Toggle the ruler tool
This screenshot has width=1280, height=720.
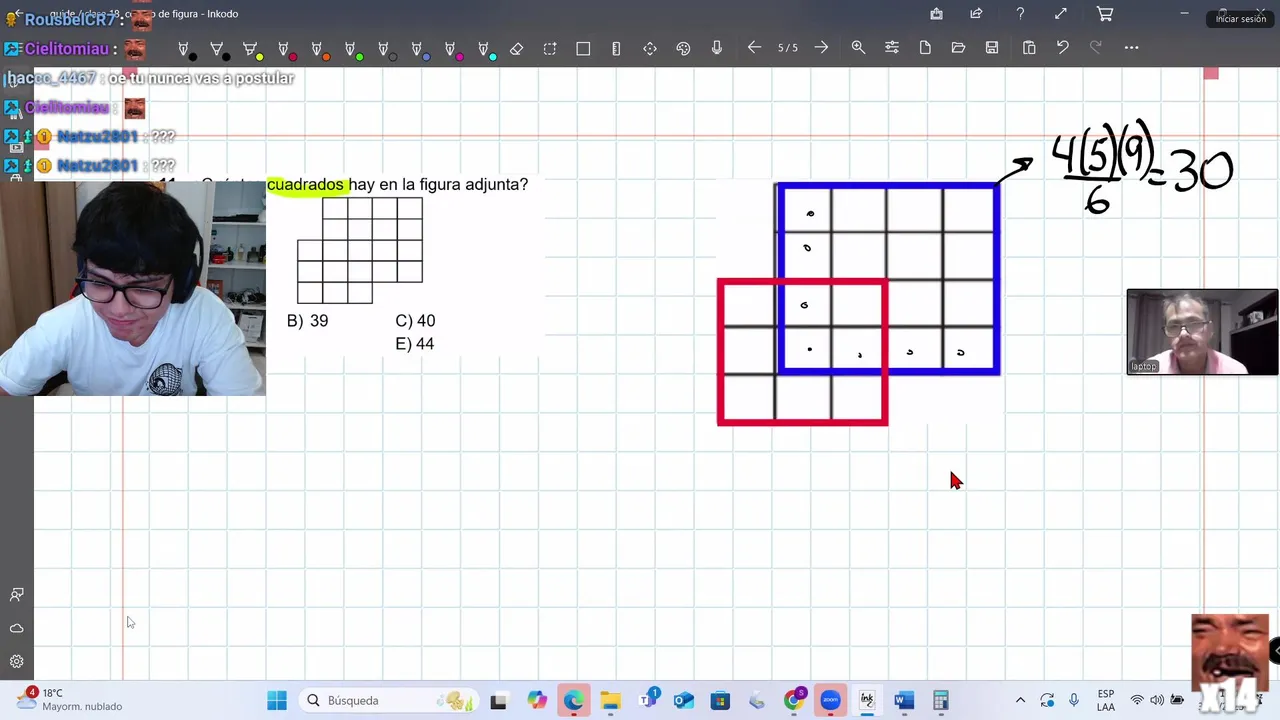pos(616,48)
